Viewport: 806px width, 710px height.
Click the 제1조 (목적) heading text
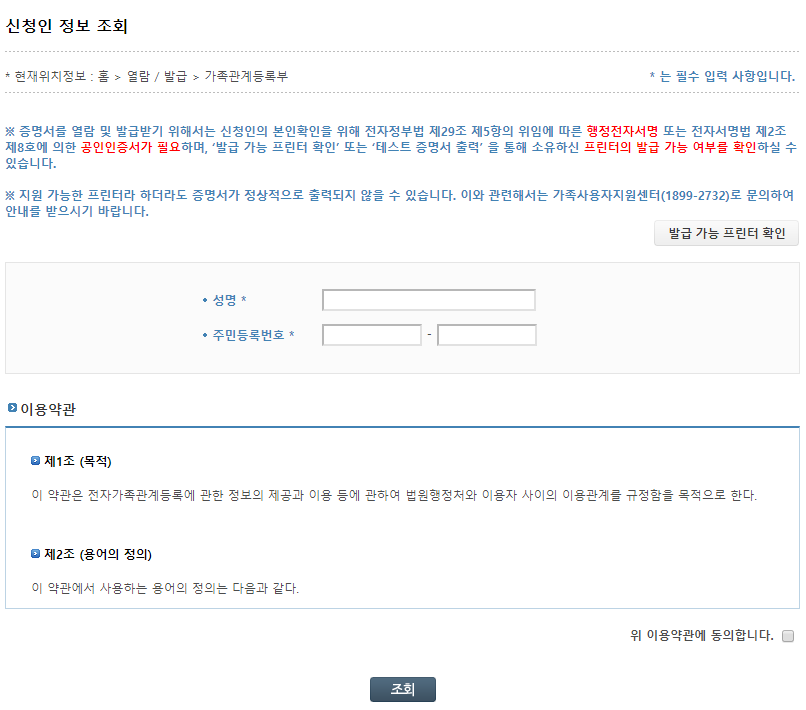tap(78, 461)
